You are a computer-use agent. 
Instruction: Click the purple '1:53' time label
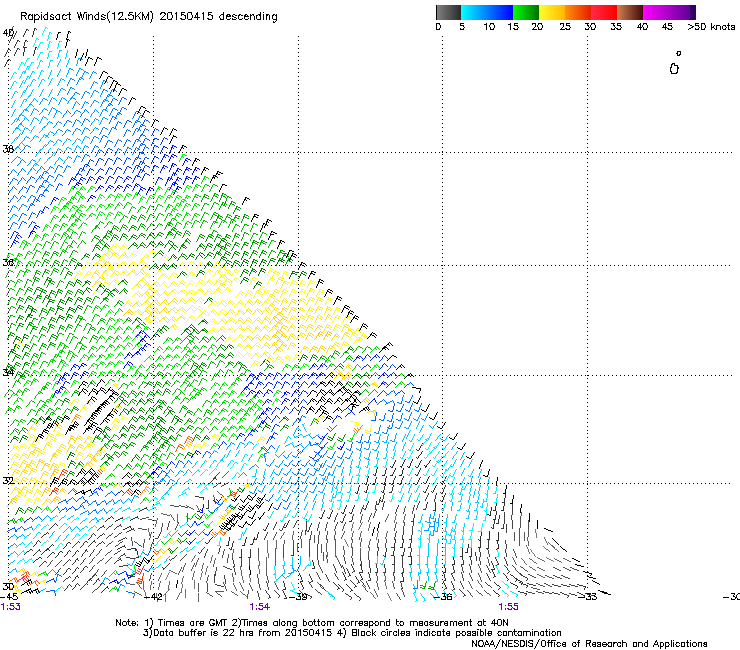pyautogui.click(x=10, y=607)
